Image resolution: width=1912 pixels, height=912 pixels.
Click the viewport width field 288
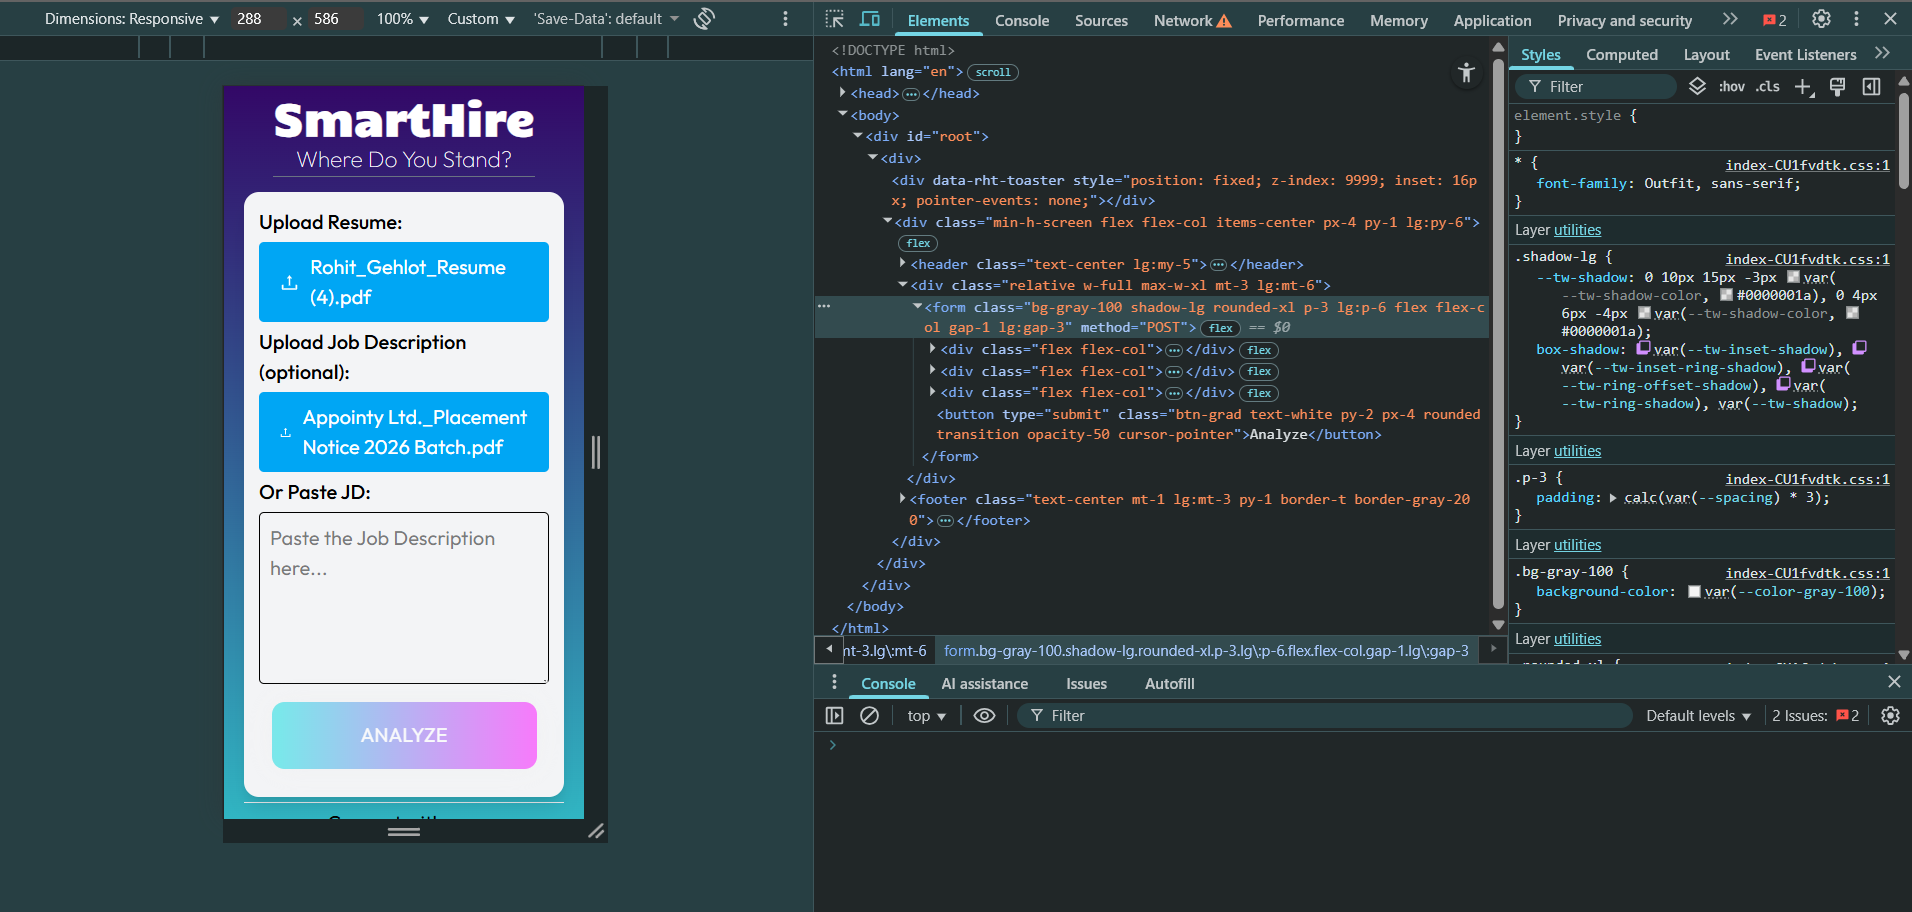[258, 19]
